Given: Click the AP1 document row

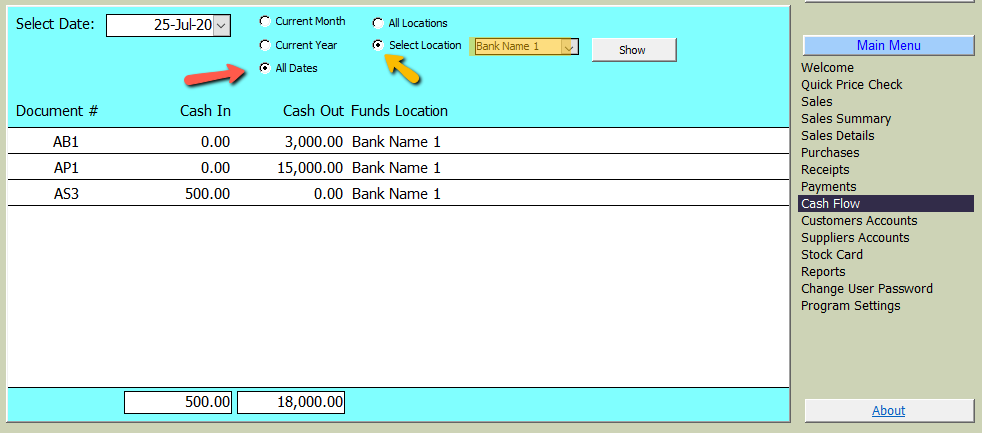Looking at the screenshot, I should 66,168.
